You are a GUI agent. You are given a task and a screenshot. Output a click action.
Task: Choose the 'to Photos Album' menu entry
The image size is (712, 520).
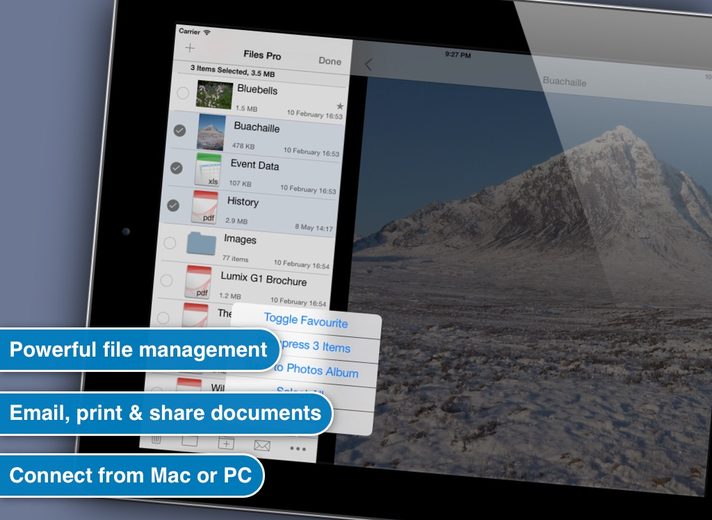[x=317, y=370]
